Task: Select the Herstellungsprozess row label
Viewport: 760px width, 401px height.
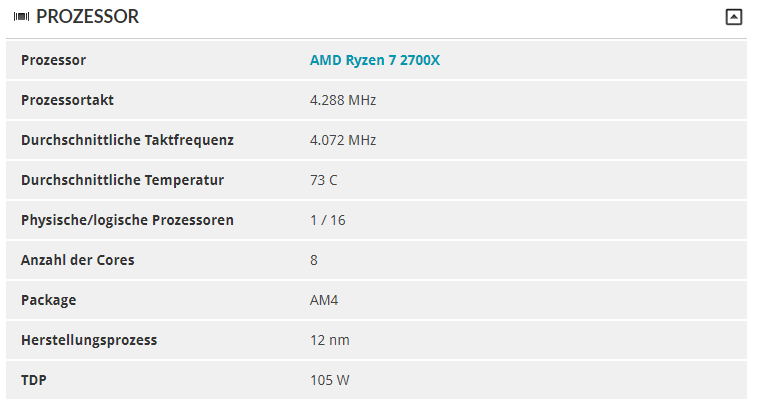Action: tap(89, 340)
